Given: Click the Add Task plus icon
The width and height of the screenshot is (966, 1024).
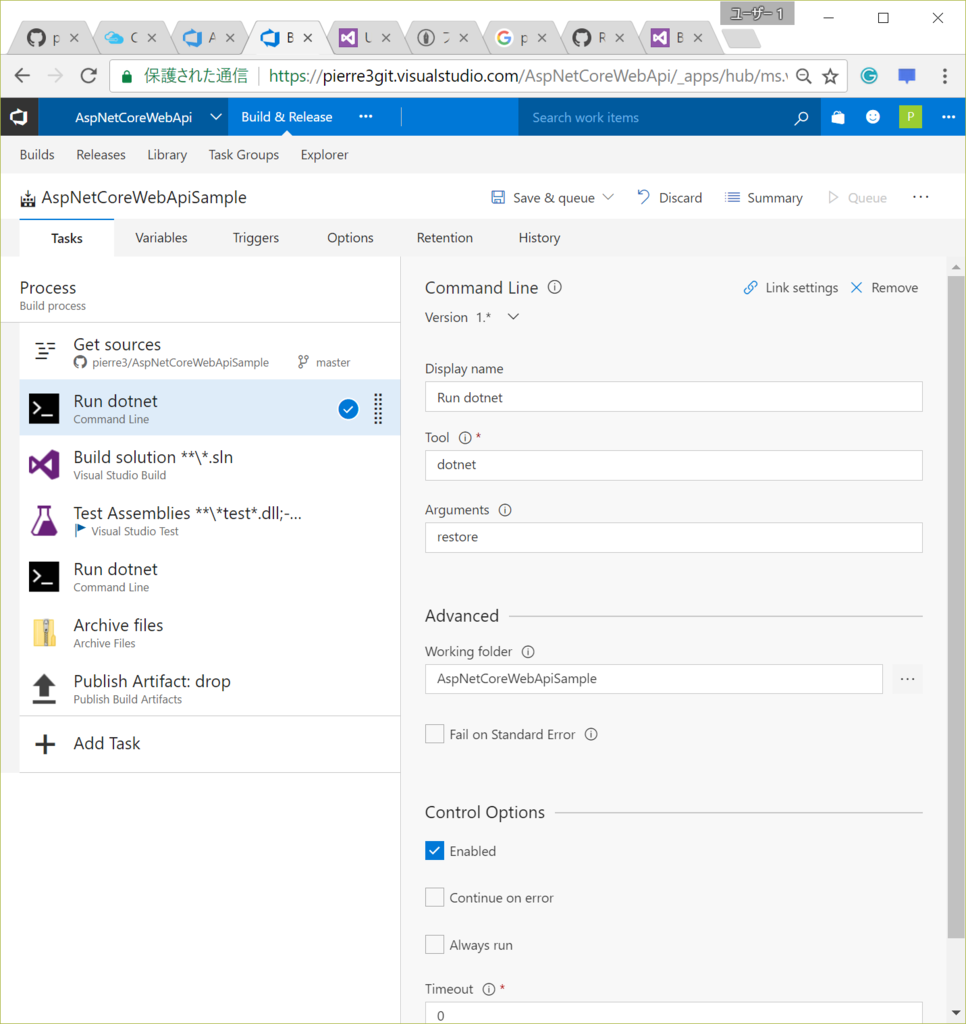Looking at the screenshot, I should point(44,744).
